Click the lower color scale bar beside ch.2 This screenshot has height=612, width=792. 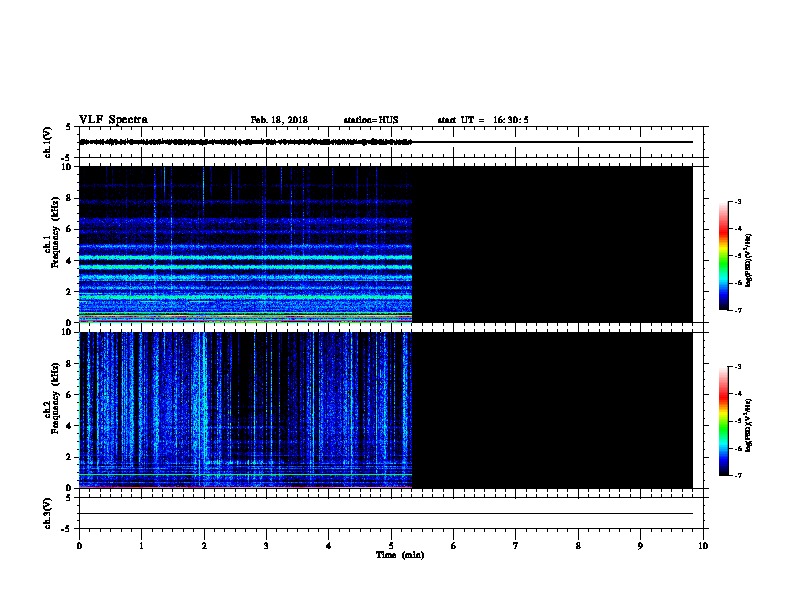723,421
